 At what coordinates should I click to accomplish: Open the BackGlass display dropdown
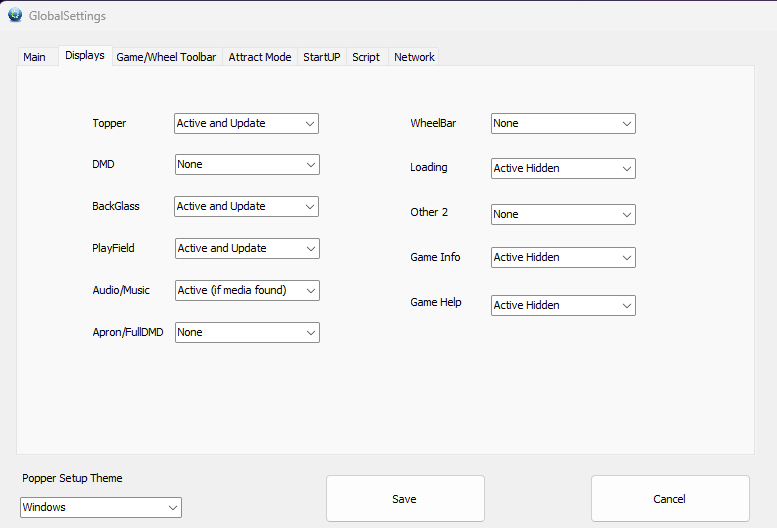246,207
